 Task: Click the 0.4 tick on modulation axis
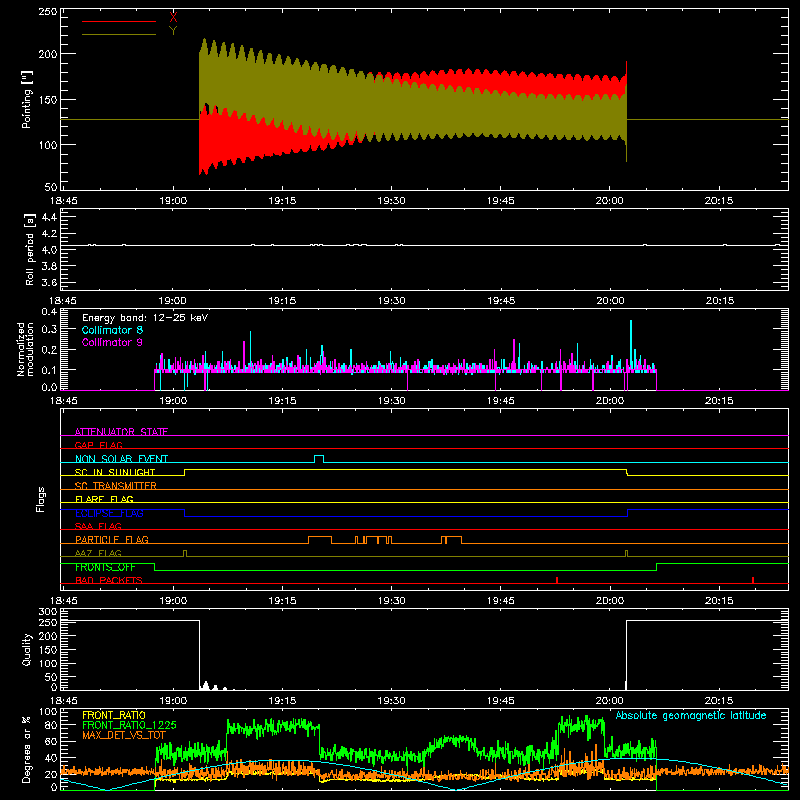(49, 311)
